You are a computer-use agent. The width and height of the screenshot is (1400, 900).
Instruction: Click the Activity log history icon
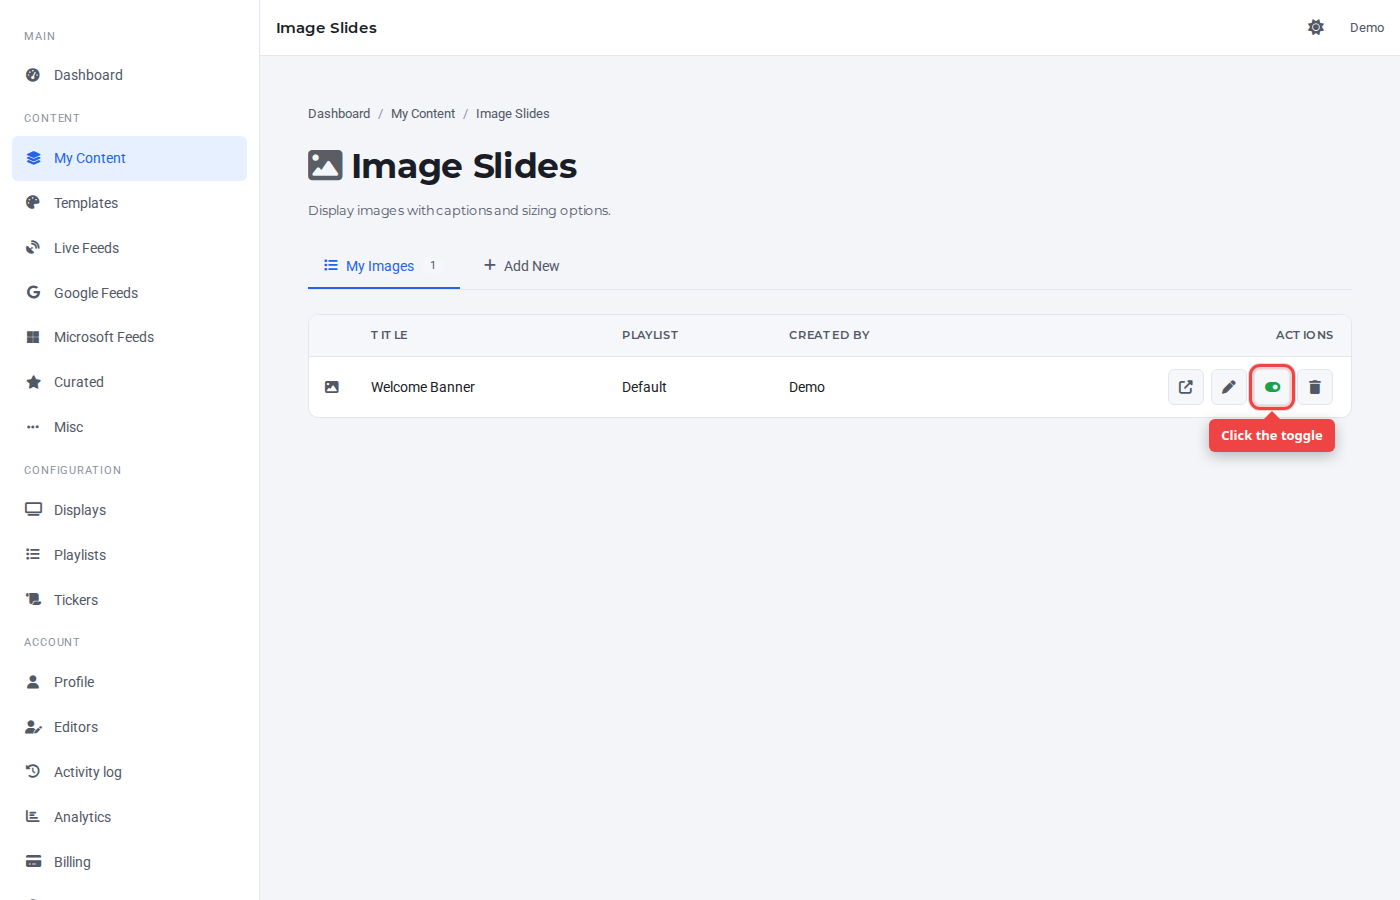point(33,772)
